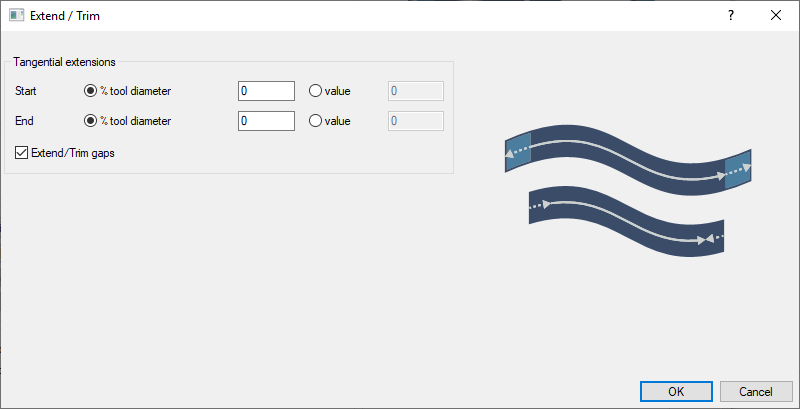Image resolution: width=800 pixels, height=409 pixels.
Task: Focus the End % tool diameter field
Action: coord(266,121)
